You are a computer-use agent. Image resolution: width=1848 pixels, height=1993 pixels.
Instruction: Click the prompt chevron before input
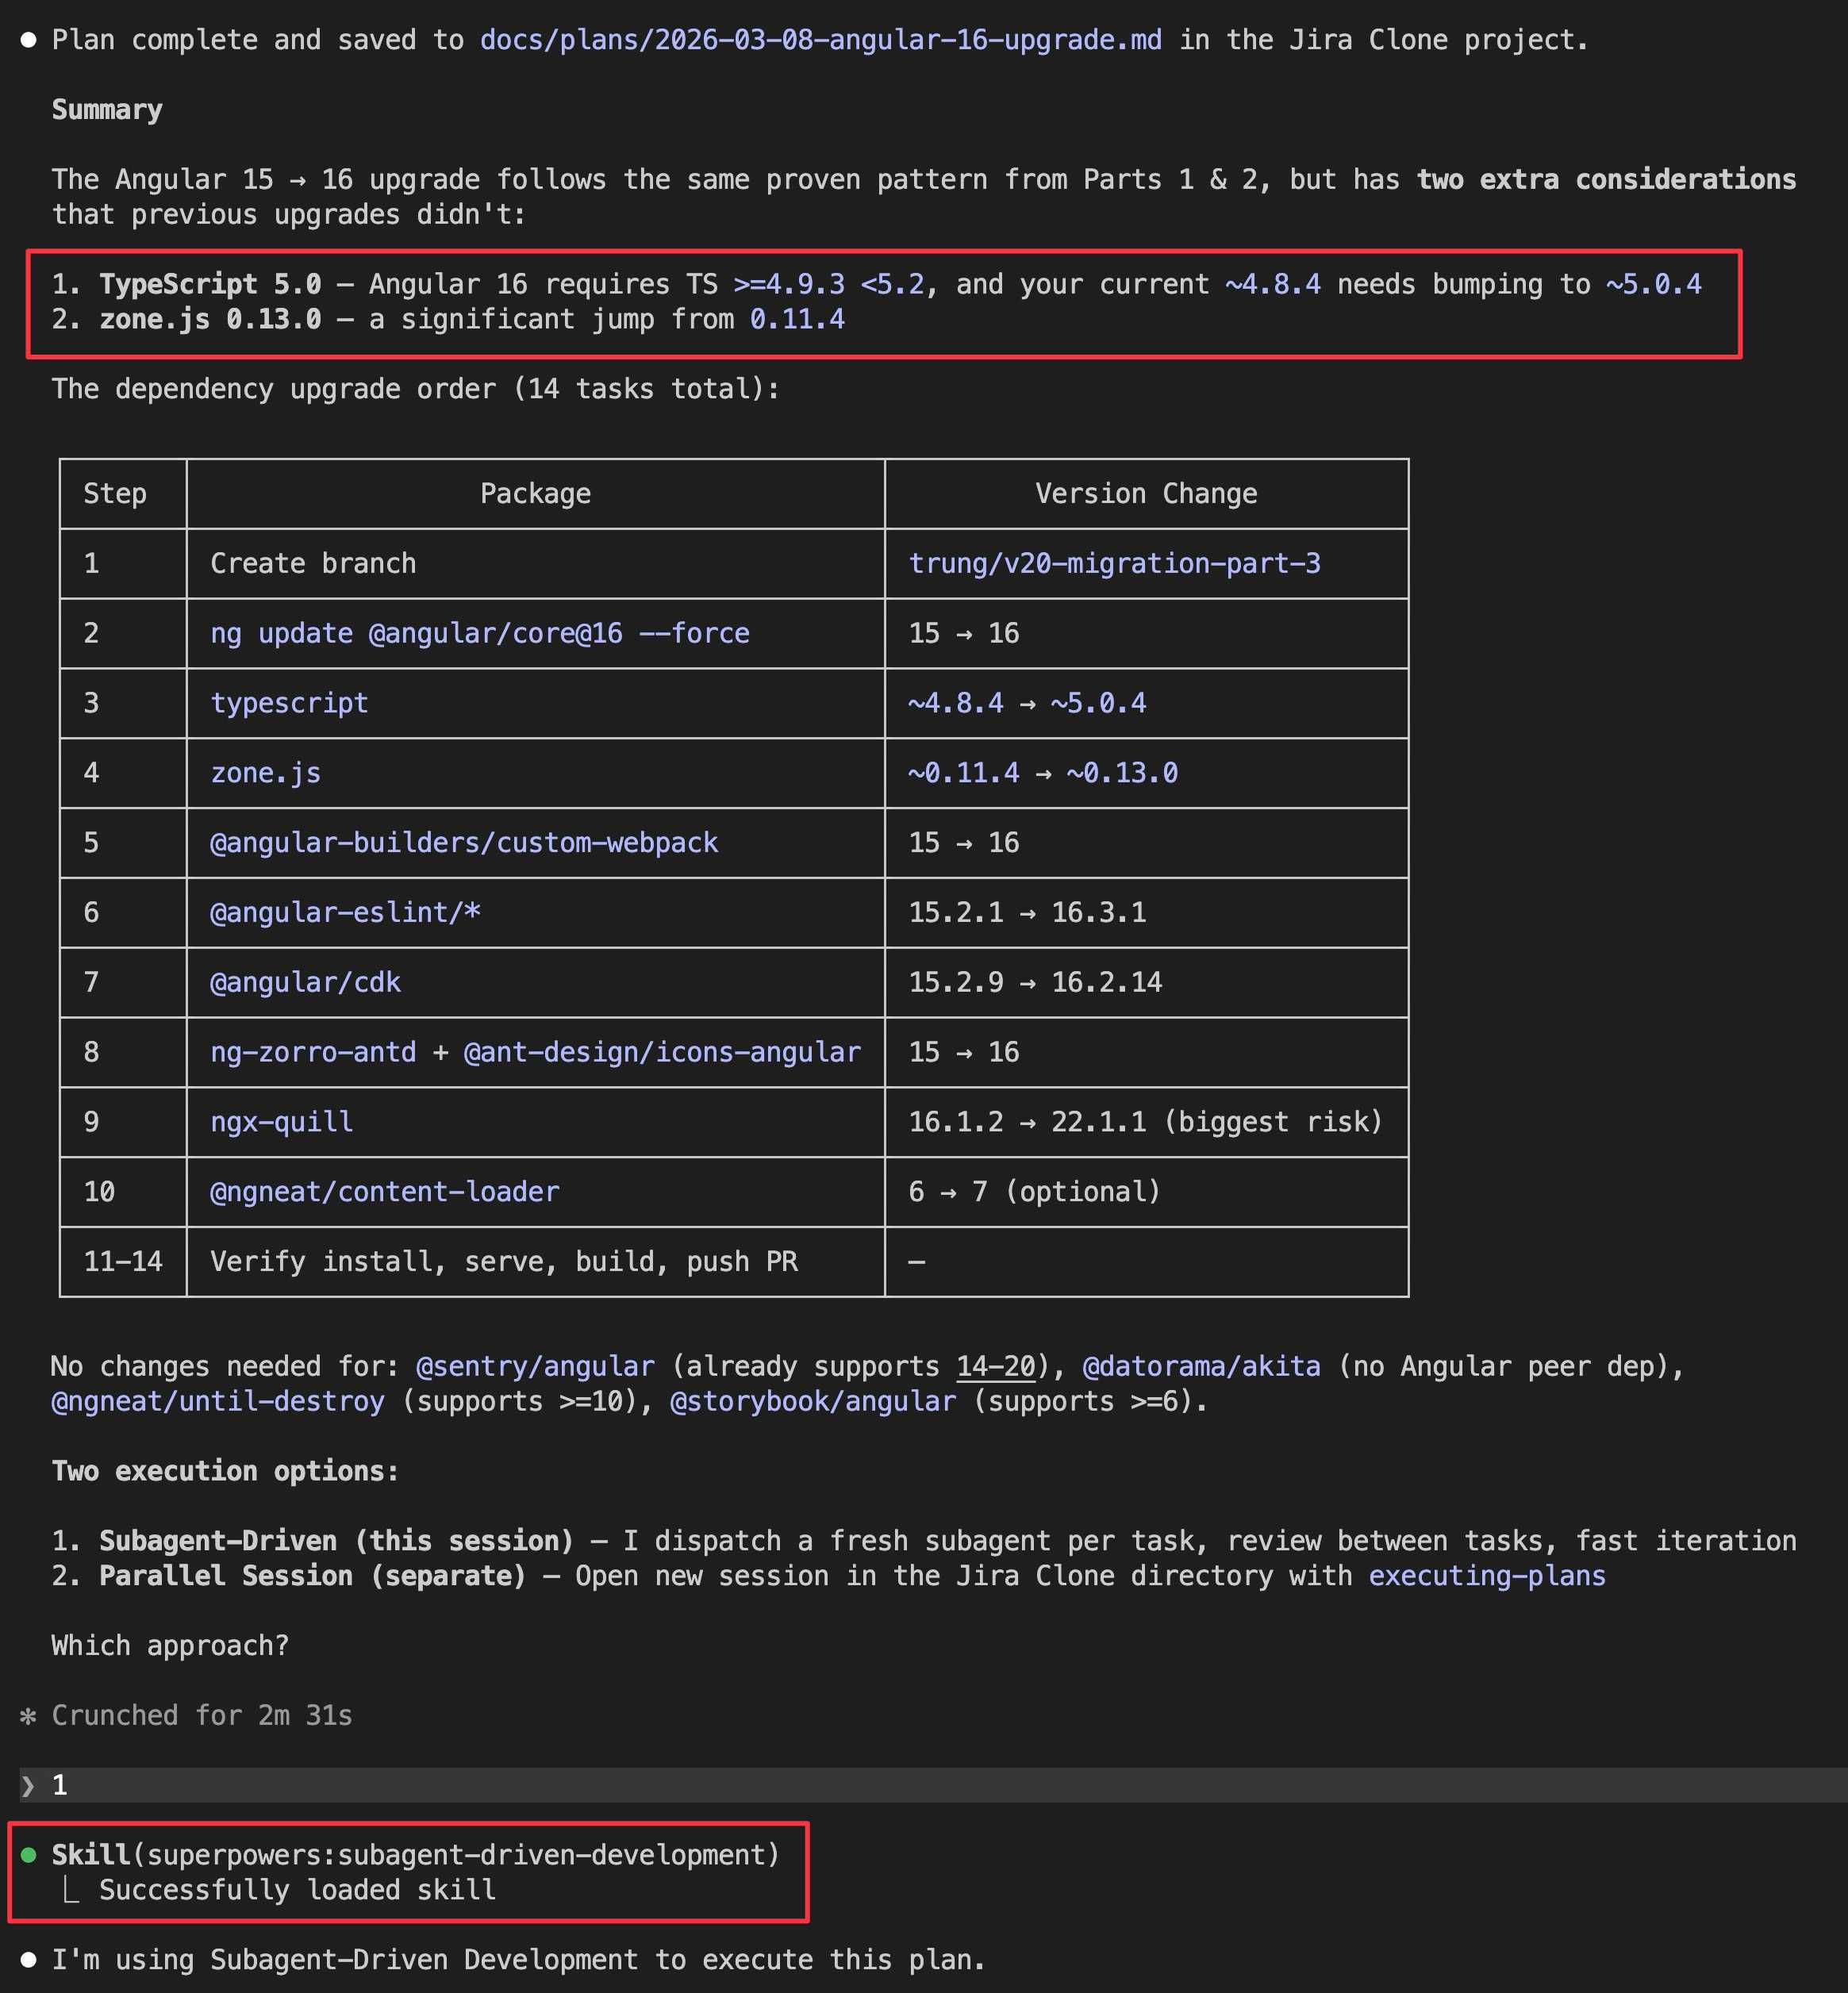pyautogui.click(x=28, y=1786)
